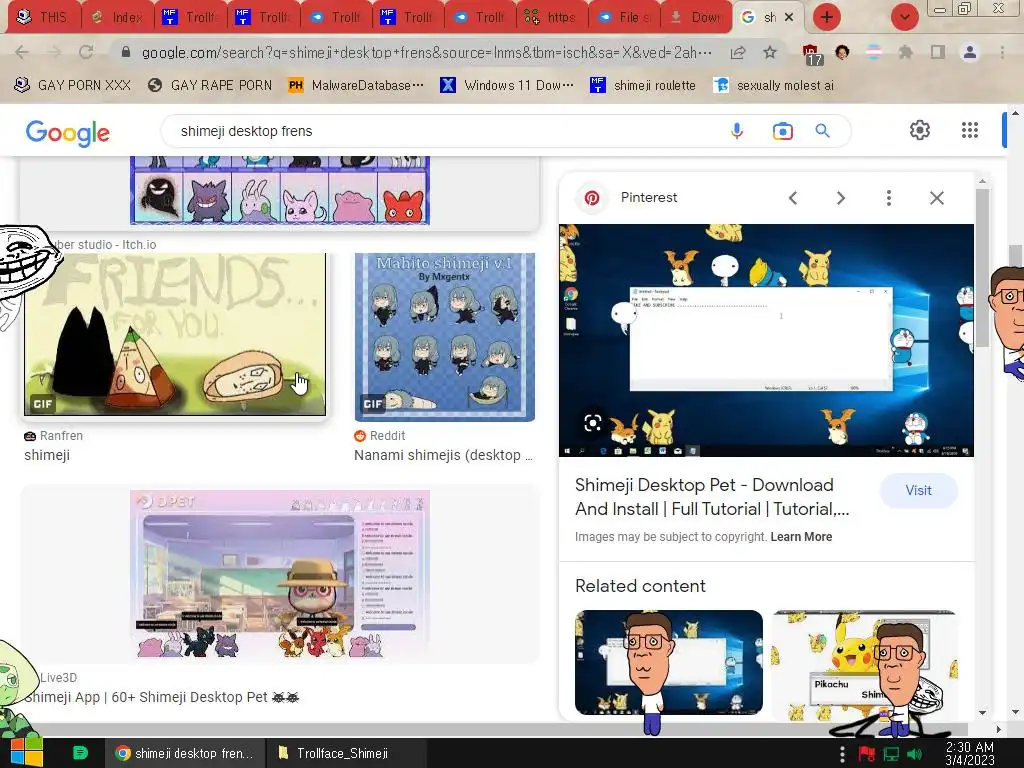
Task: Open the Pikachu related content thumbnail
Action: (x=865, y=665)
